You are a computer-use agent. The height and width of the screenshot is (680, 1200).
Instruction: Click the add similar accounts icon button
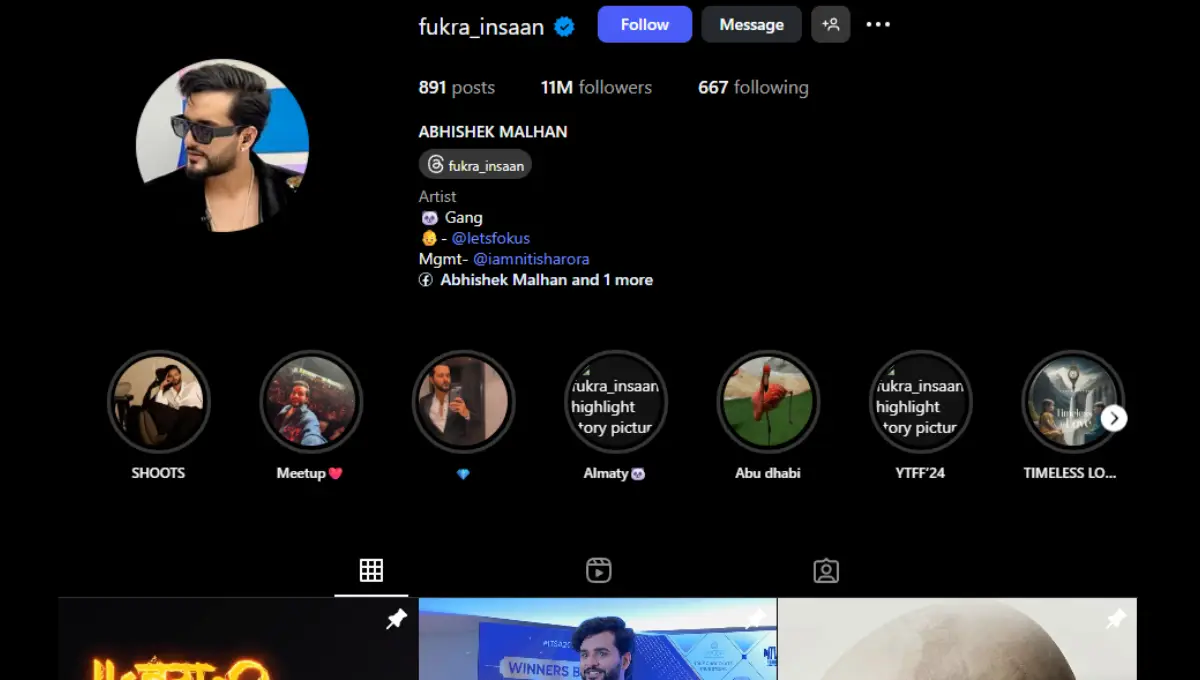(x=830, y=25)
